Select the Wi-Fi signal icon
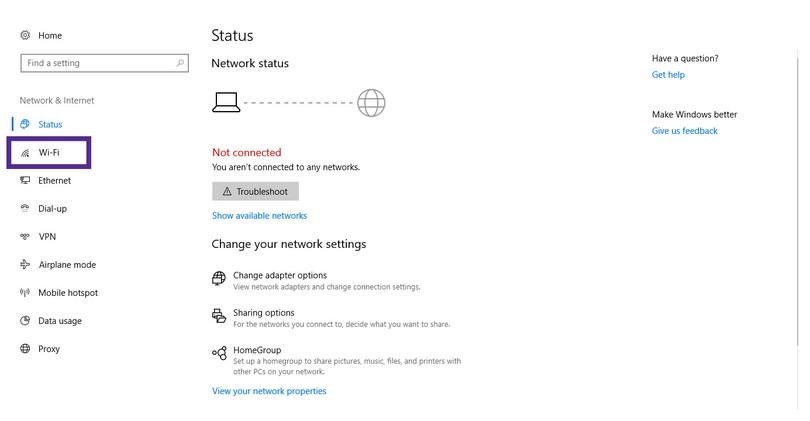 (25, 153)
